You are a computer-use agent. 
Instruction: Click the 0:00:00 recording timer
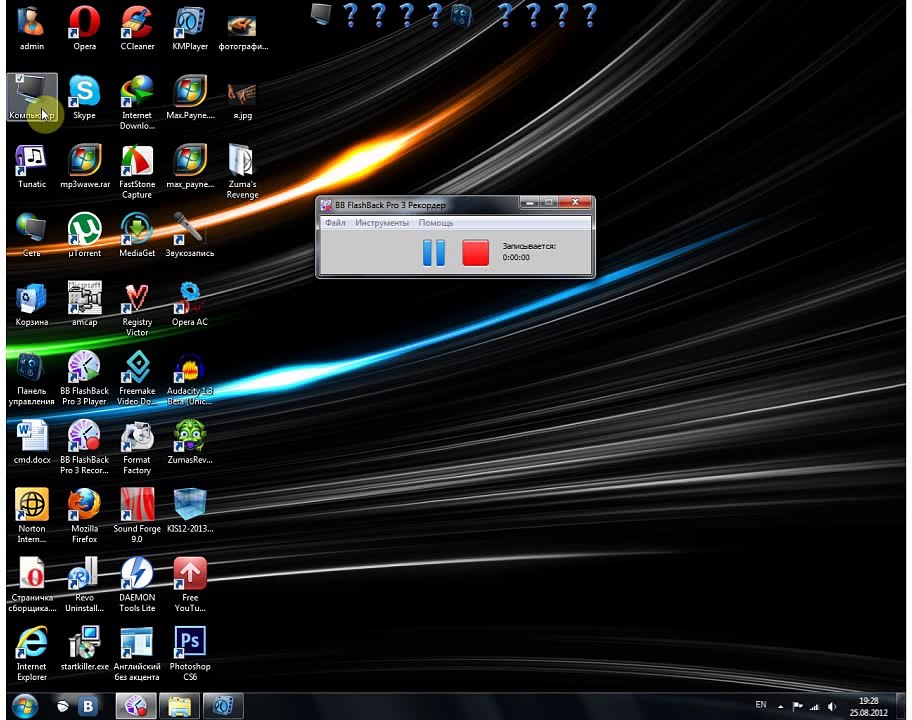[x=516, y=257]
